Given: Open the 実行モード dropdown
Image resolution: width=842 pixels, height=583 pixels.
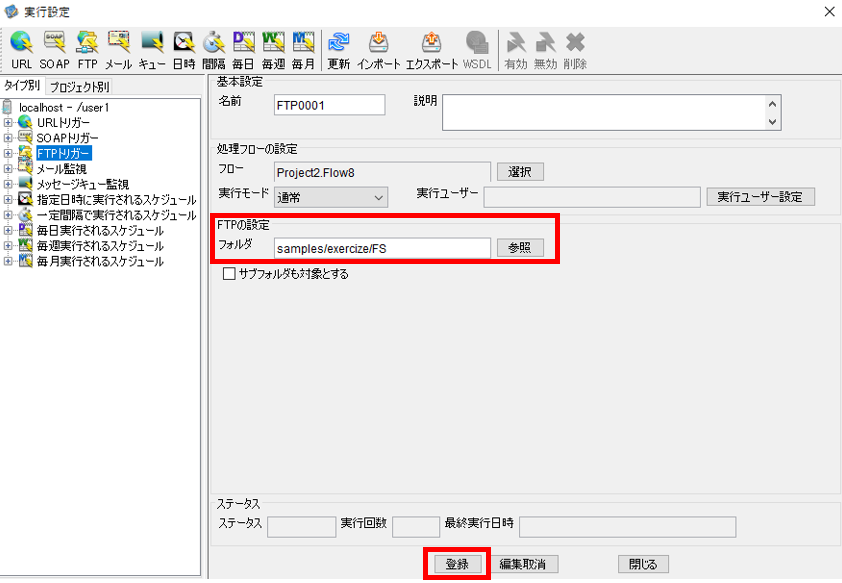Looking at the screenshot, I should (x=331, y=198).
